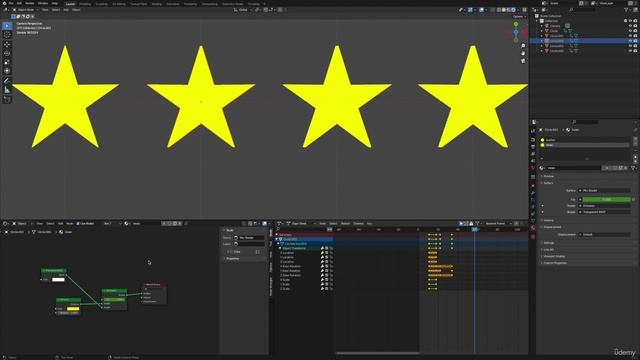Select the Rotate tool
This screenshot has width=640, height=360.
click(7, 53)
